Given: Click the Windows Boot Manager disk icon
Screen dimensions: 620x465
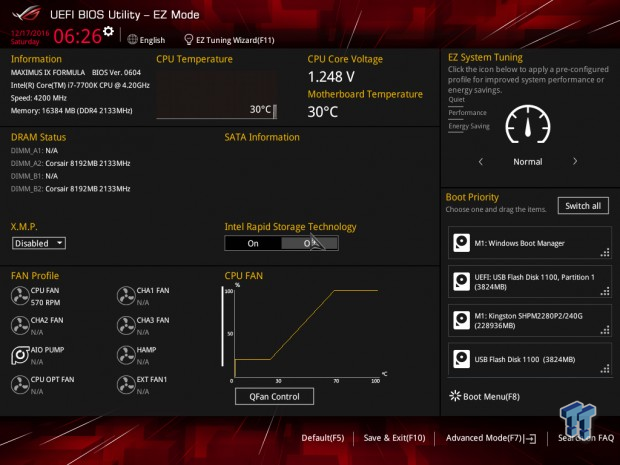Looking at the screenshot, I should [461, 243].
